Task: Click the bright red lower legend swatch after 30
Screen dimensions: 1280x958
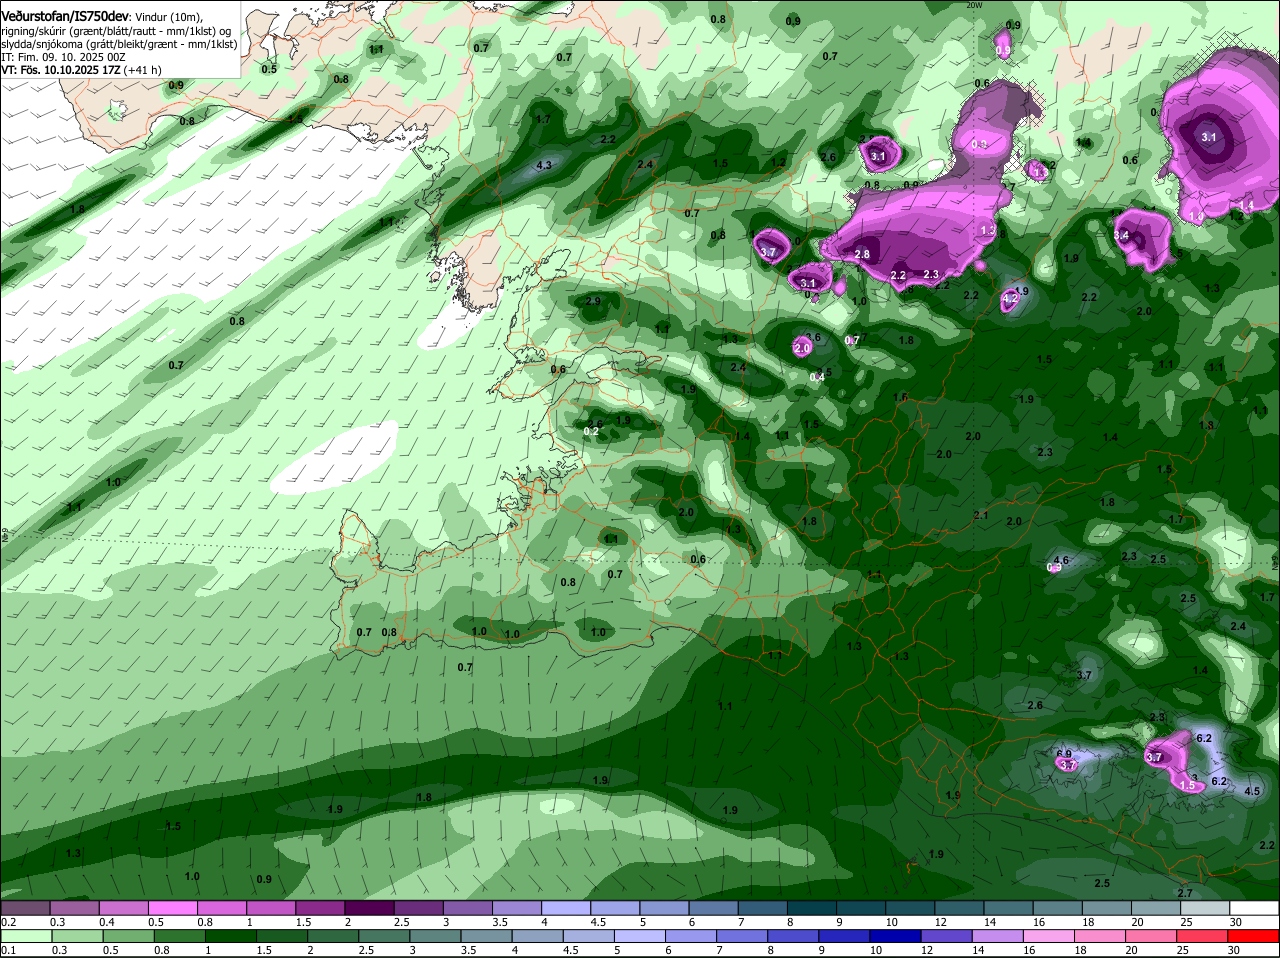Action: 1254,936
